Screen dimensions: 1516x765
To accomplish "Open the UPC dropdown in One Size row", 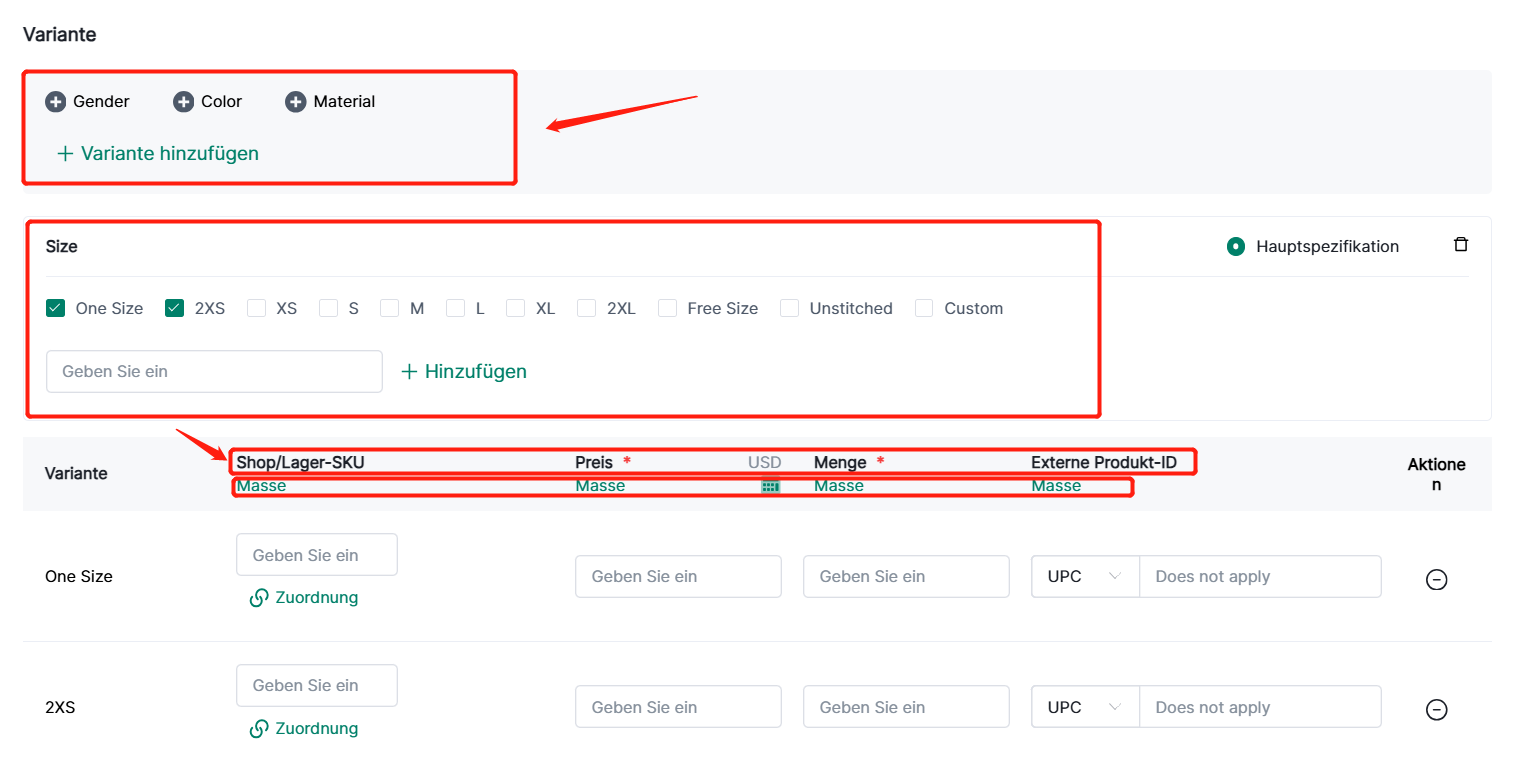I will coord(1085,577).
